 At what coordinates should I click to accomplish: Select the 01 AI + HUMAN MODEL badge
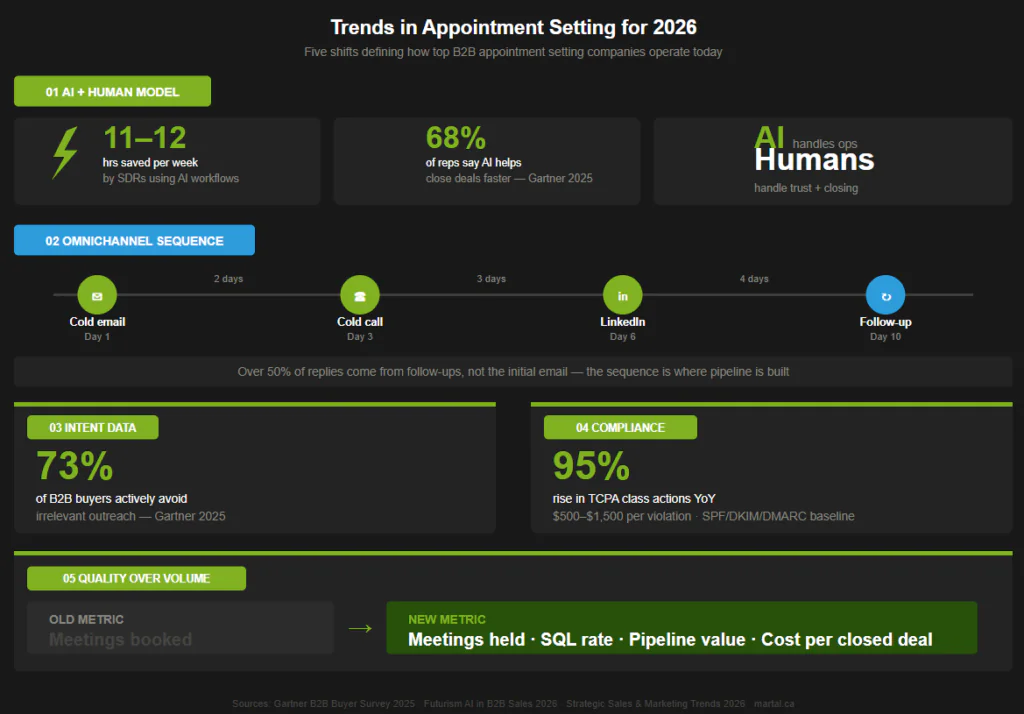click(x=112, y=91)
